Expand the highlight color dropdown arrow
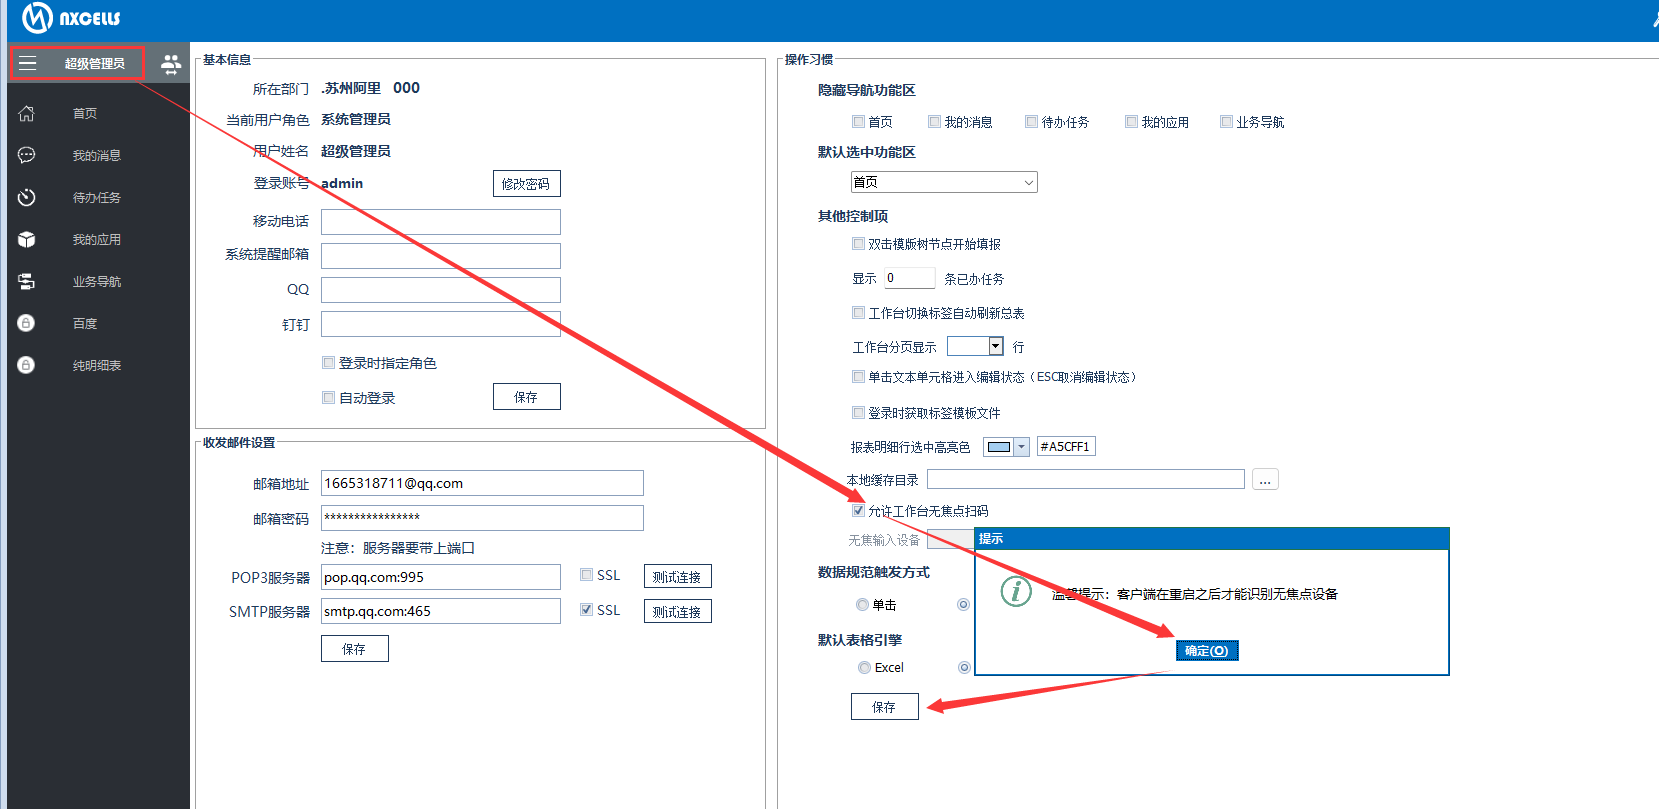 pyautogui.click(x=1021, y=447)
